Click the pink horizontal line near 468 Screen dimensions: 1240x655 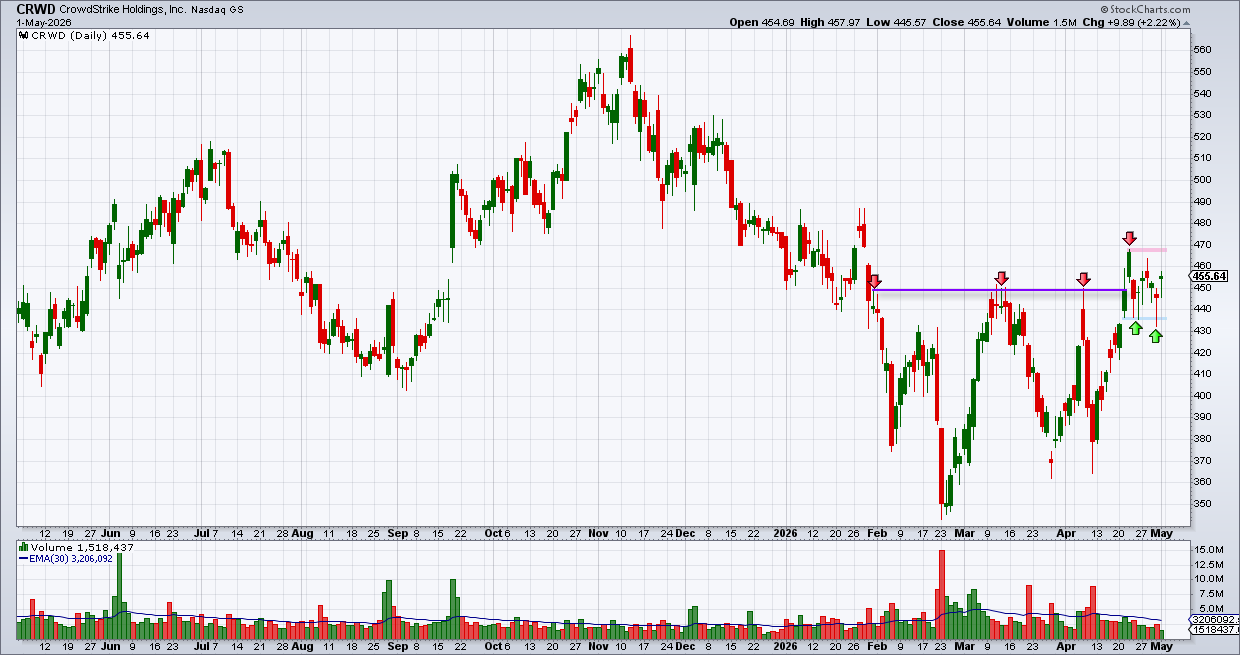pyautogui.click(x=1148, y=249)
